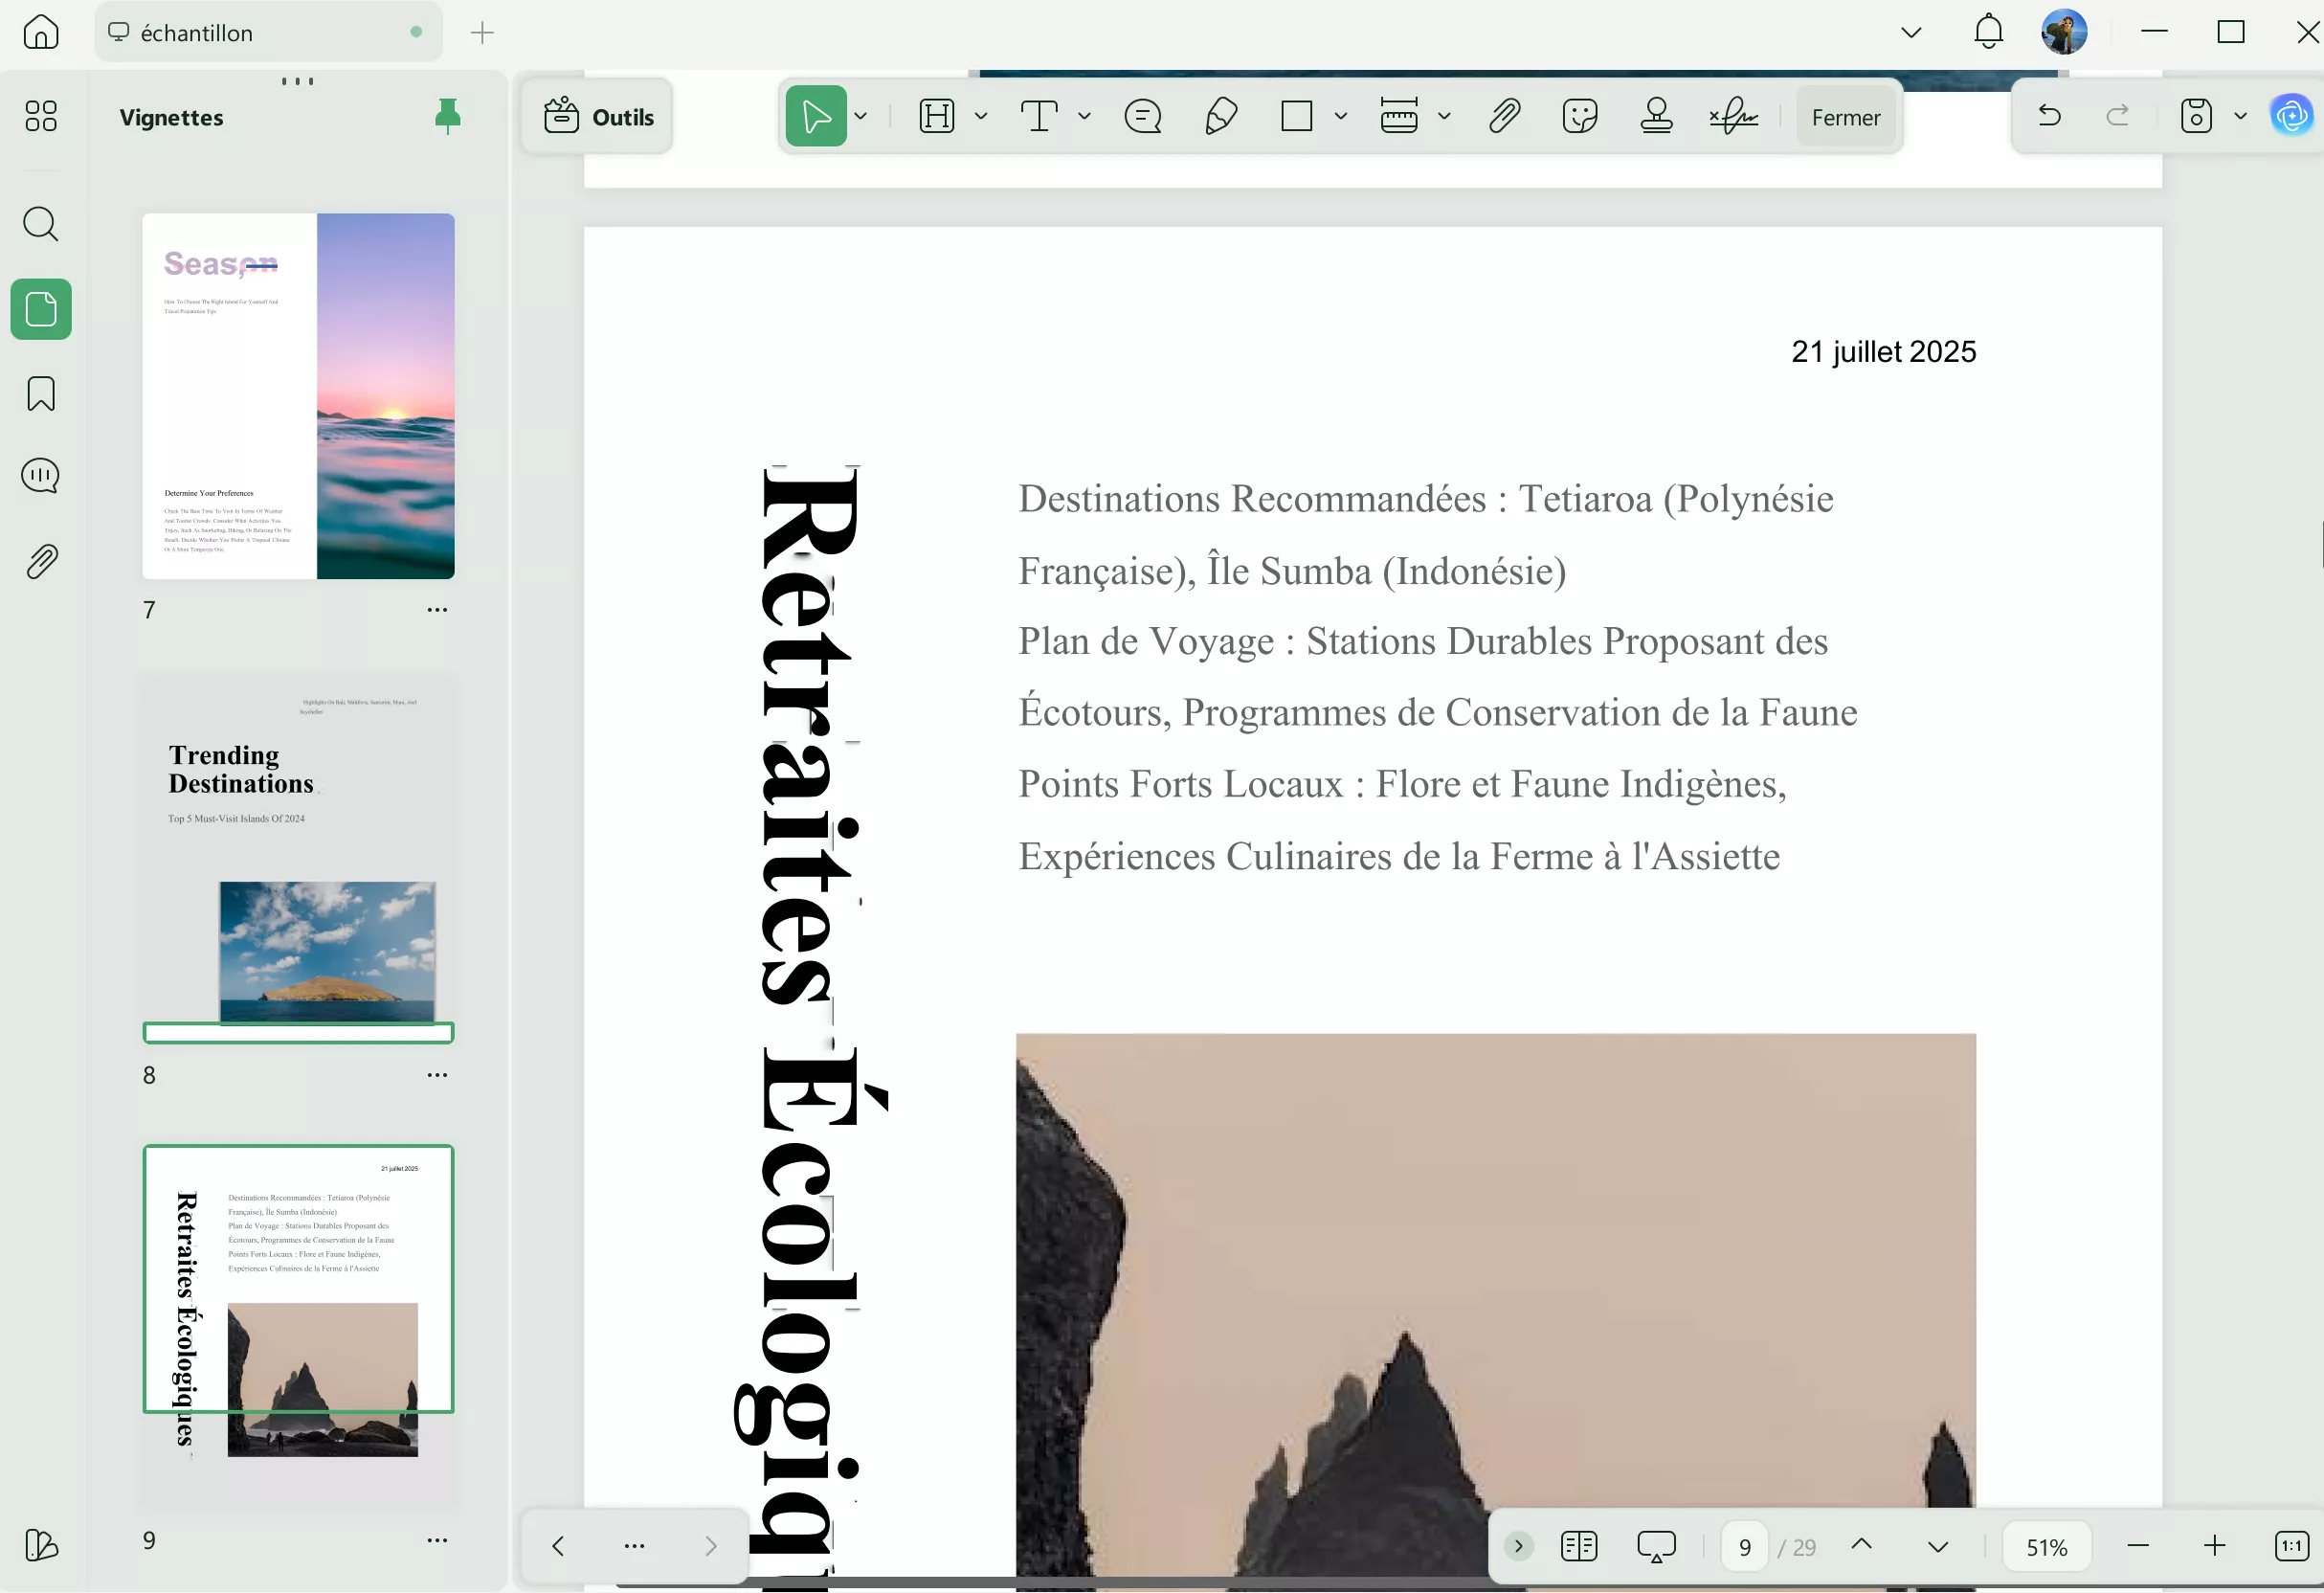Open the bookmarks panel in sidebar
The image size is (2324, 1593).
coord(41,394)
